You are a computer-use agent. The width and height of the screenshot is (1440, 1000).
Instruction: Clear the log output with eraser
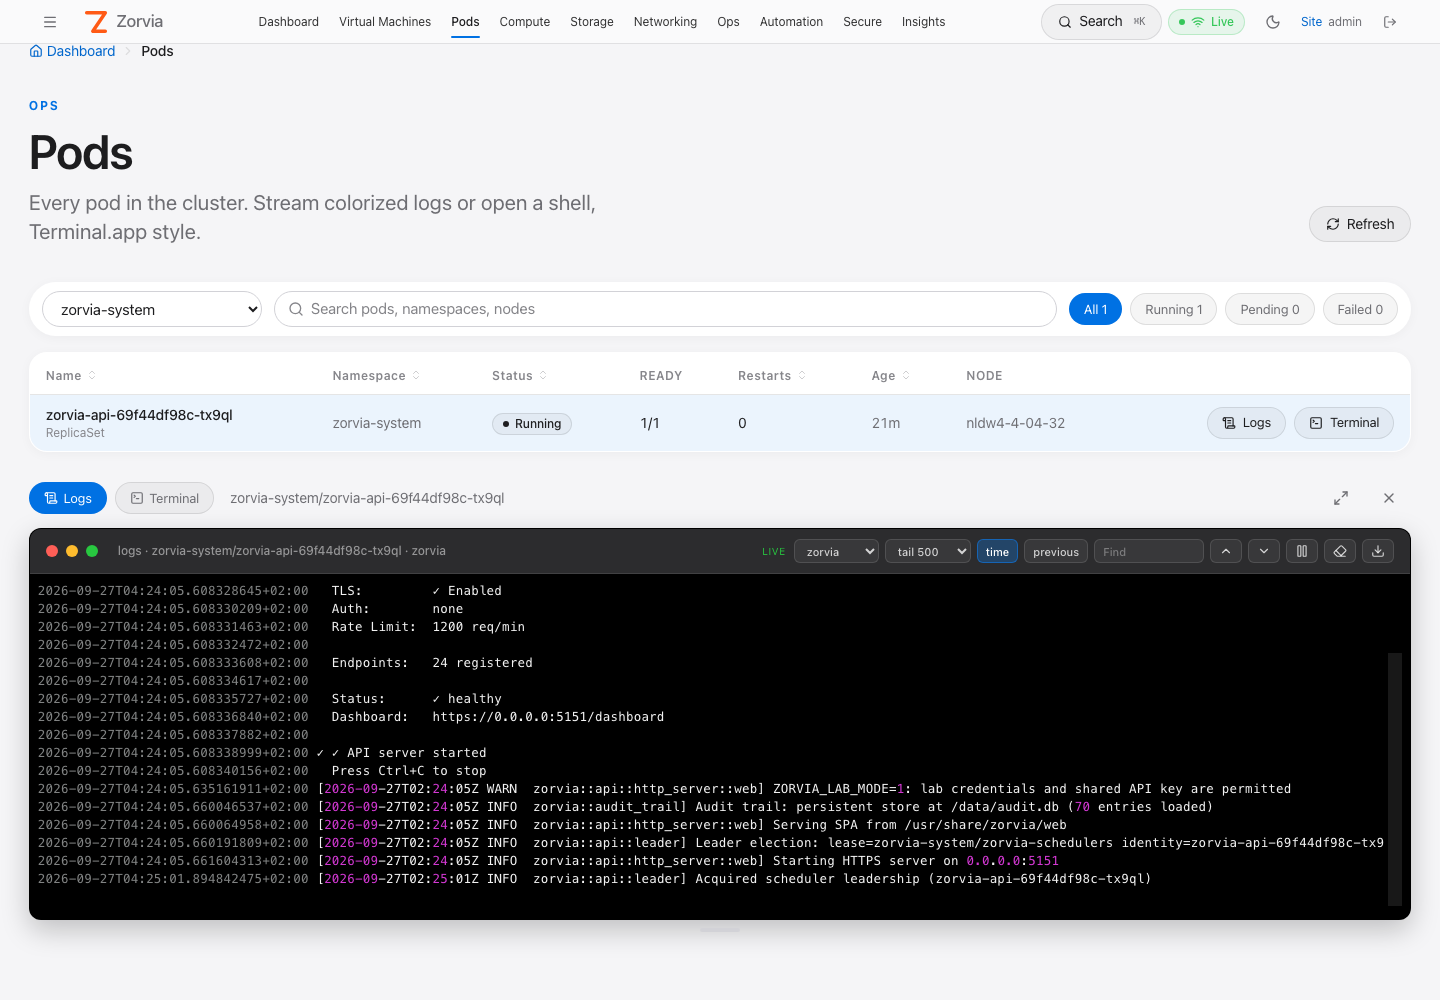[1340, 551]
